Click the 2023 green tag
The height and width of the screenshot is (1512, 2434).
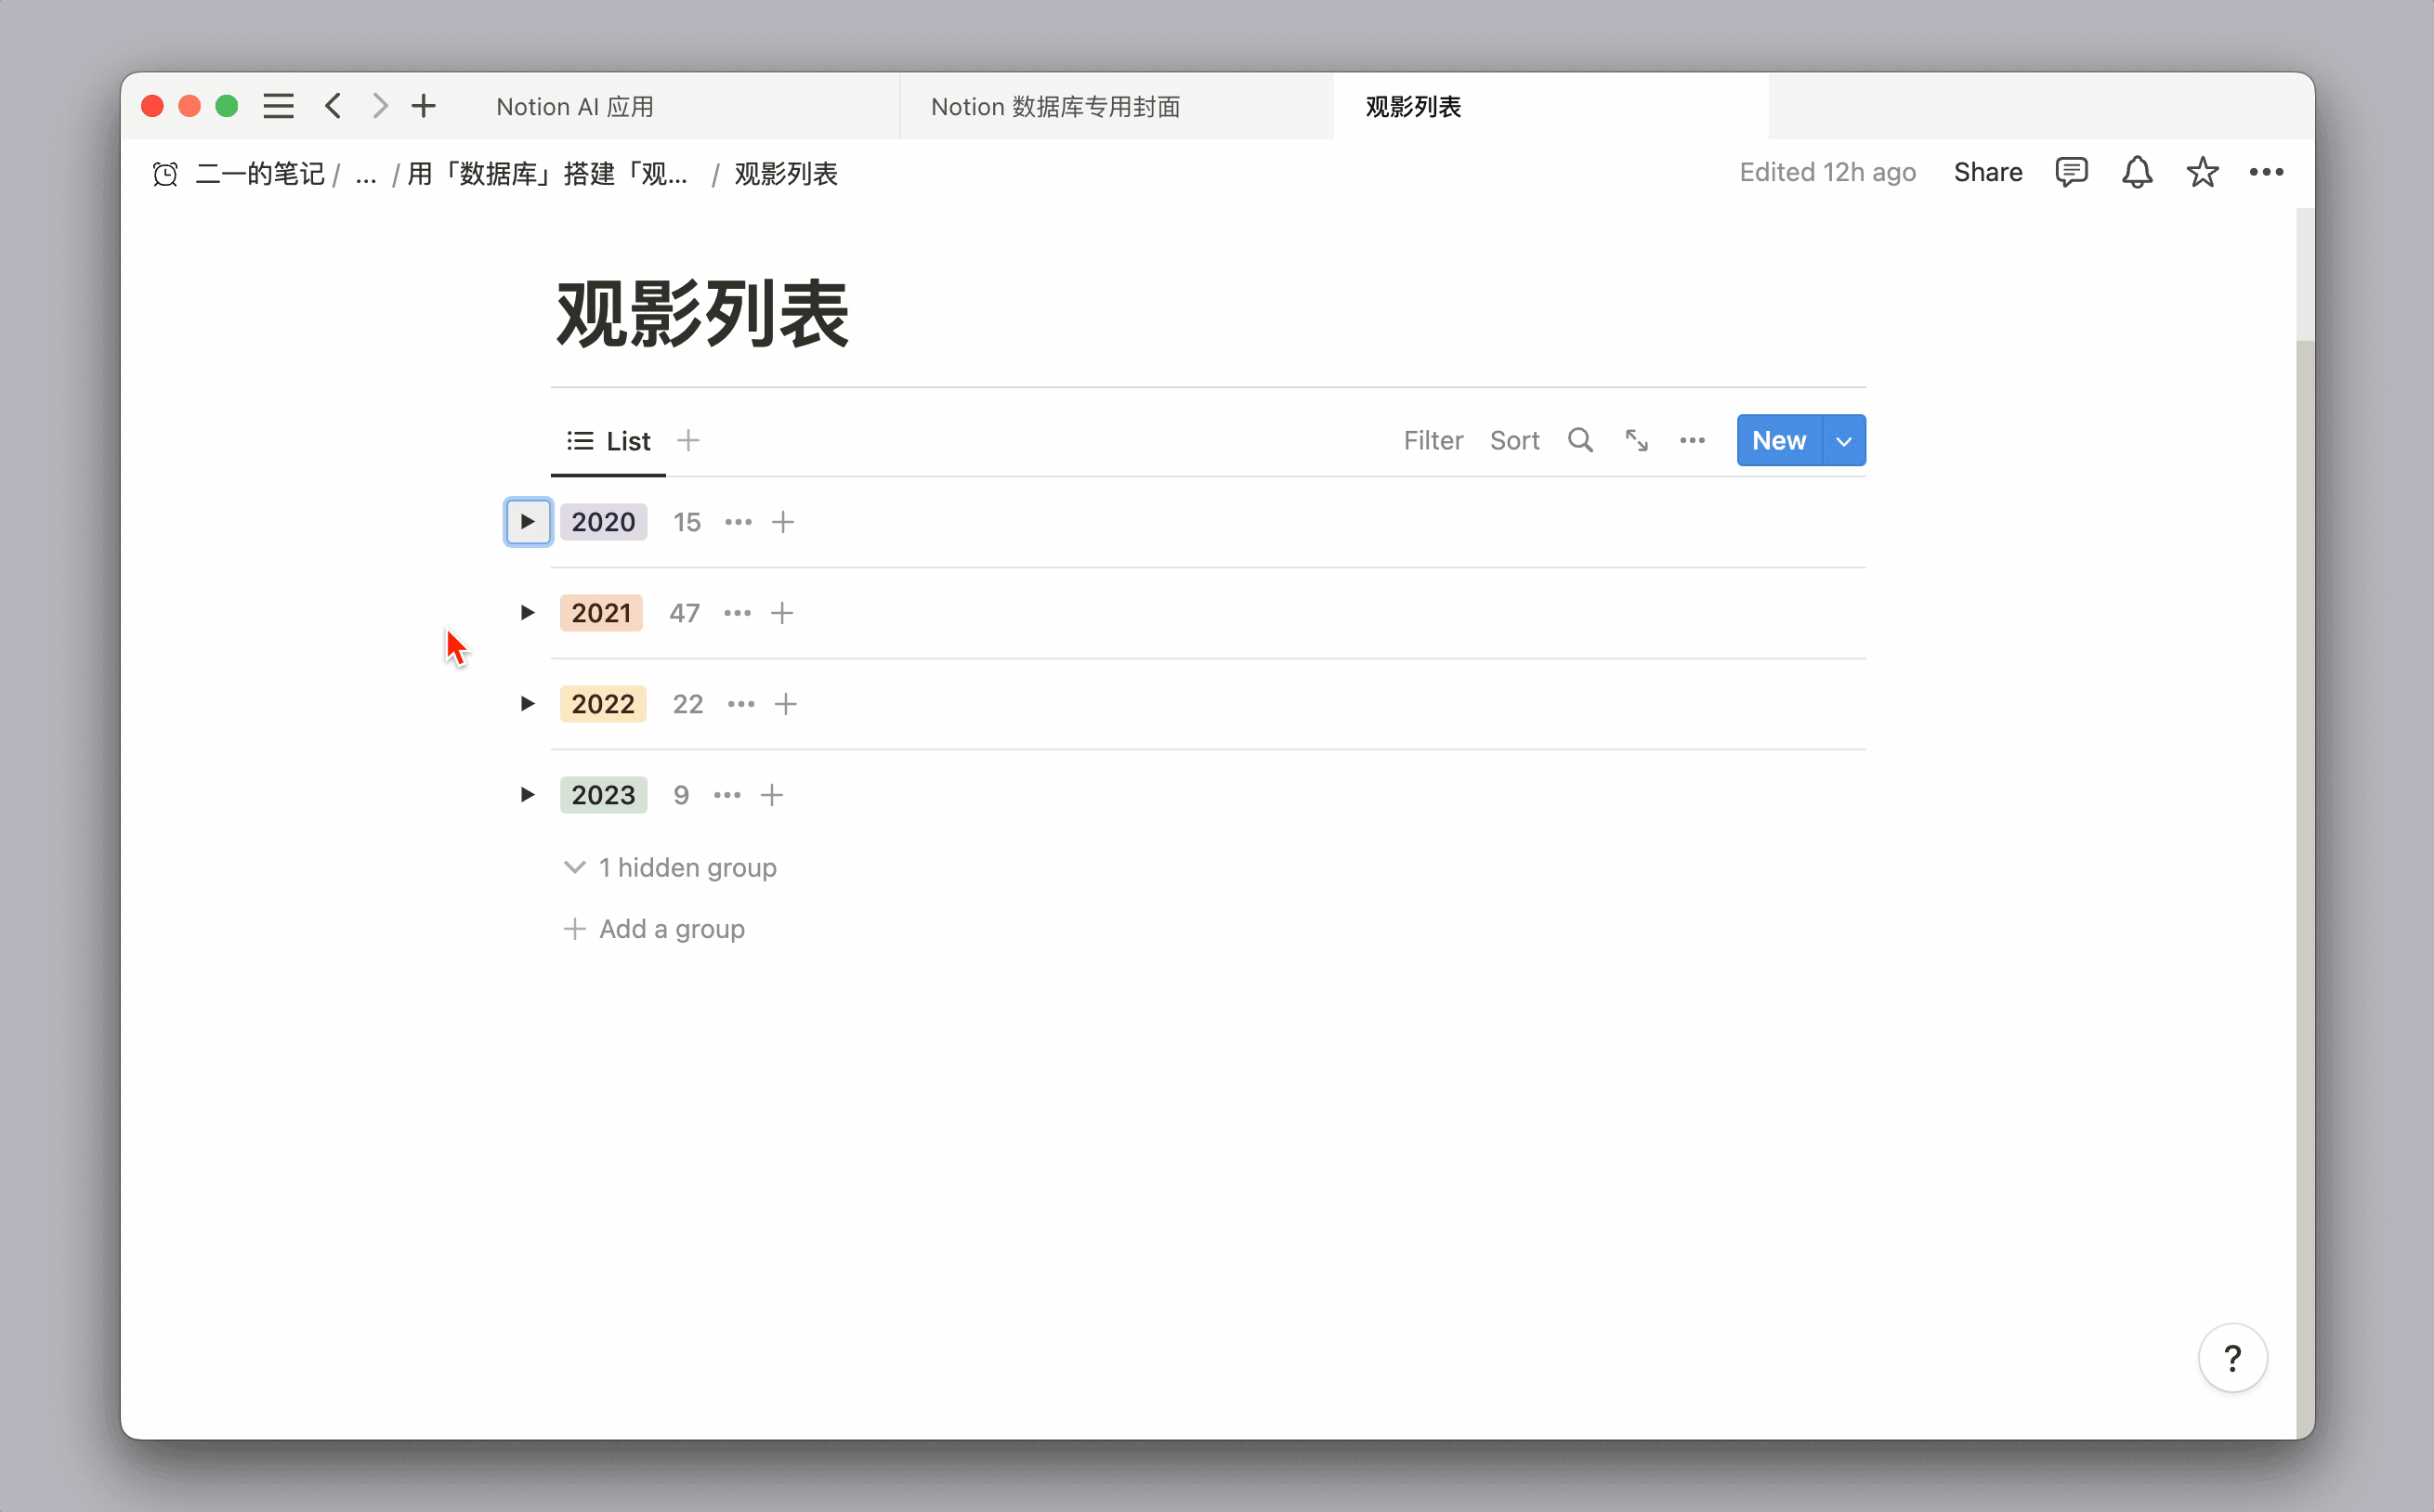point(603,795)
